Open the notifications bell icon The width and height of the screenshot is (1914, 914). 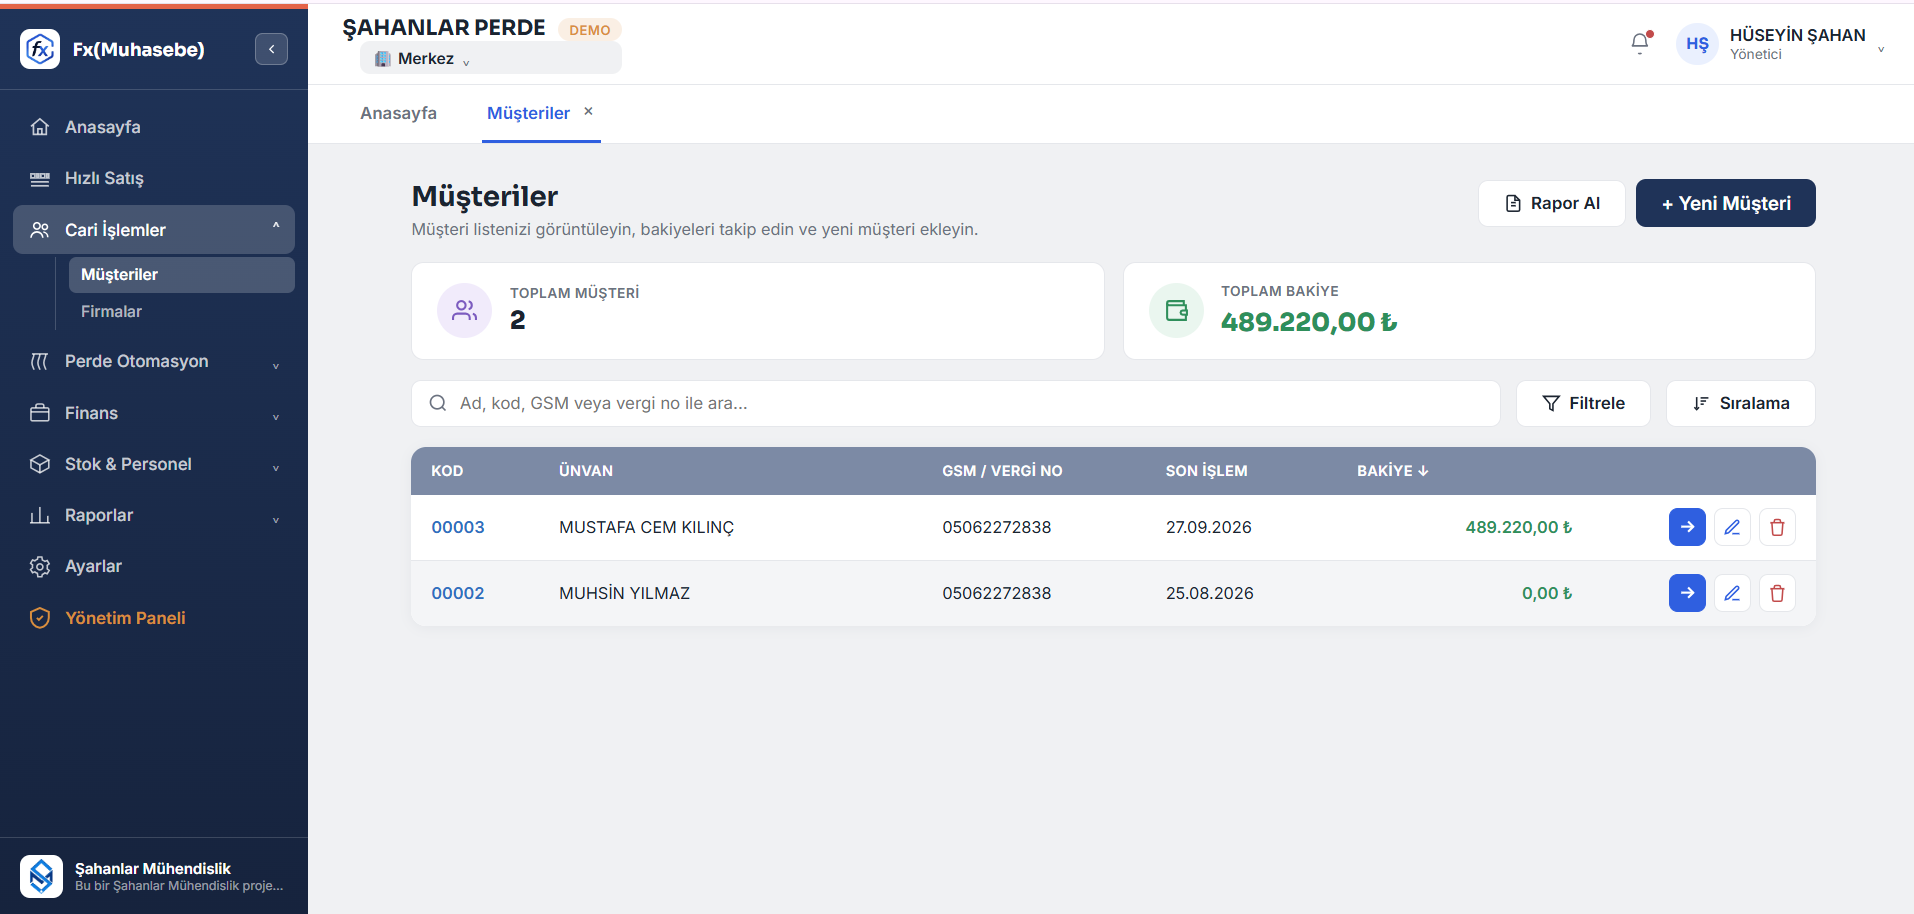point(1640,43)
